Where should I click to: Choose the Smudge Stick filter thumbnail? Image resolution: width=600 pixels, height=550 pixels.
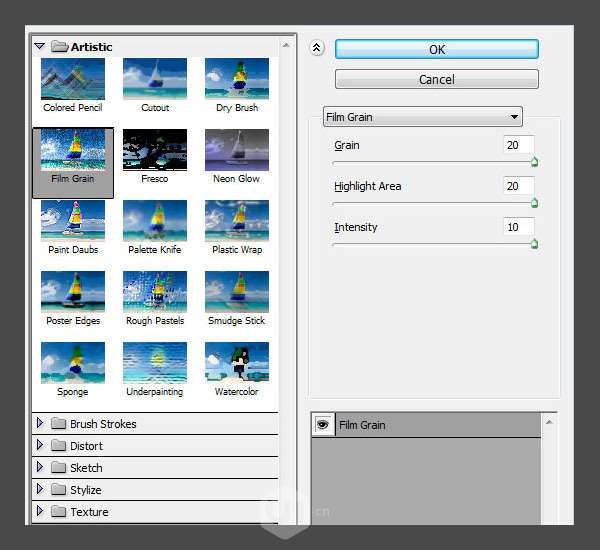pyautogui.click(x=237, y=292)
